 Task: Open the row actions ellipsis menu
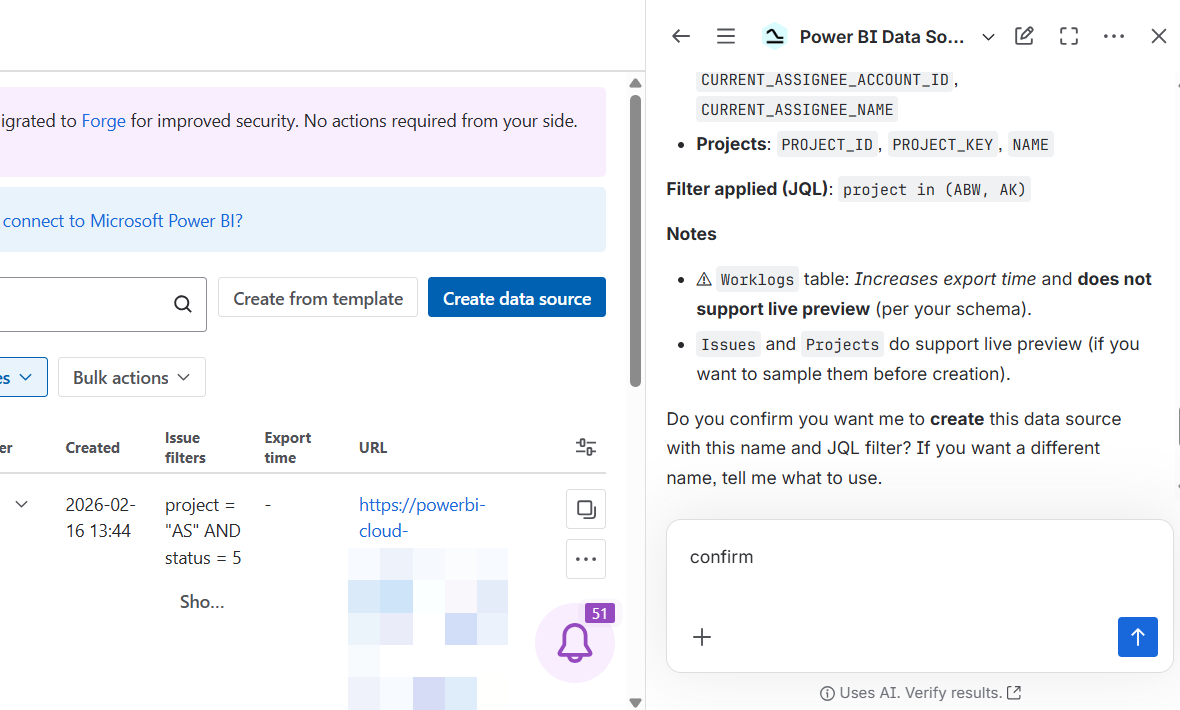pos(585,559)
